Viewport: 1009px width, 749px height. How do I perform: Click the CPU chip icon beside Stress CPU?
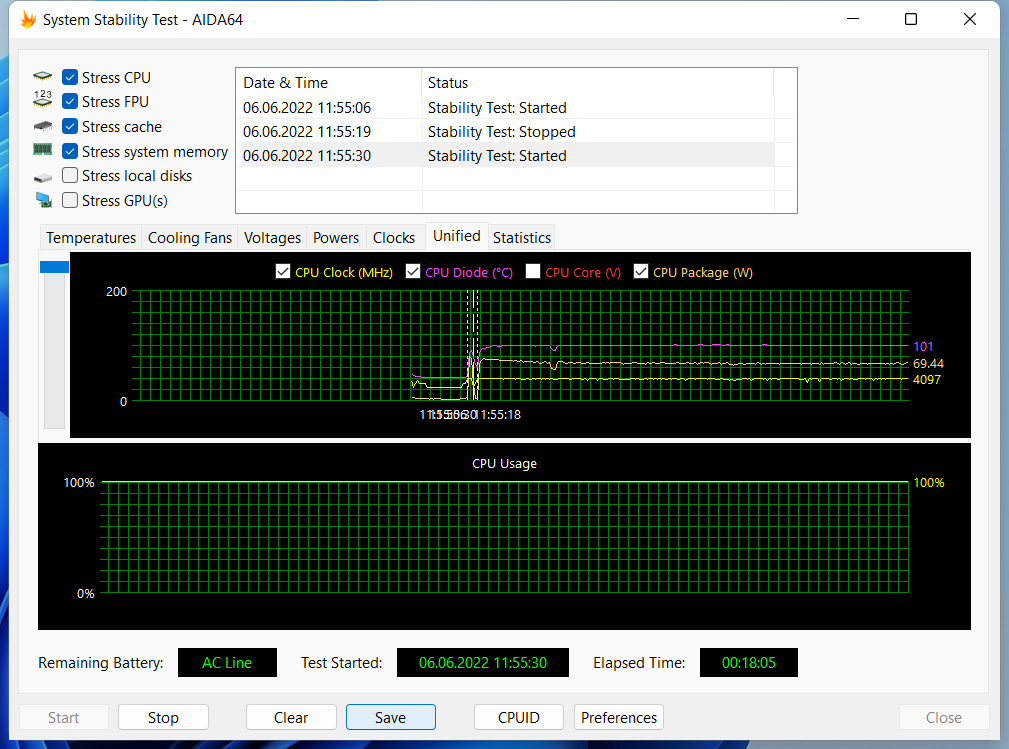[42, 77]
